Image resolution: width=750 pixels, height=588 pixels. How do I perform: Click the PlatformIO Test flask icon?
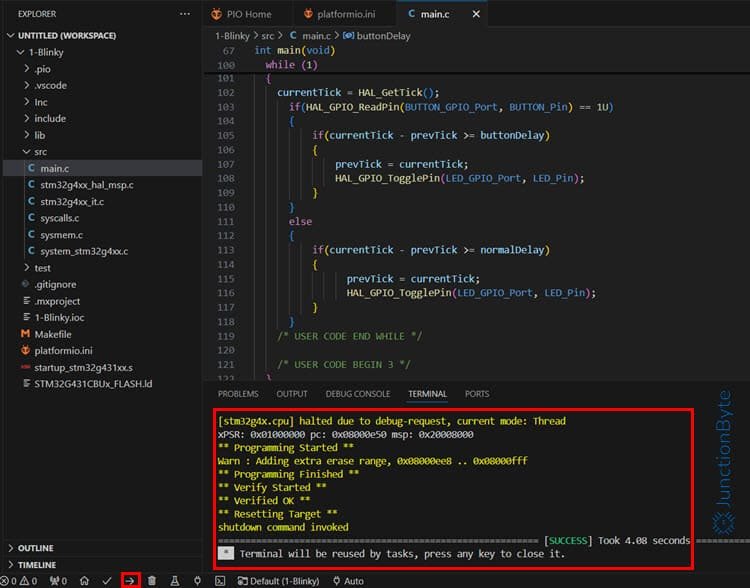175,581
